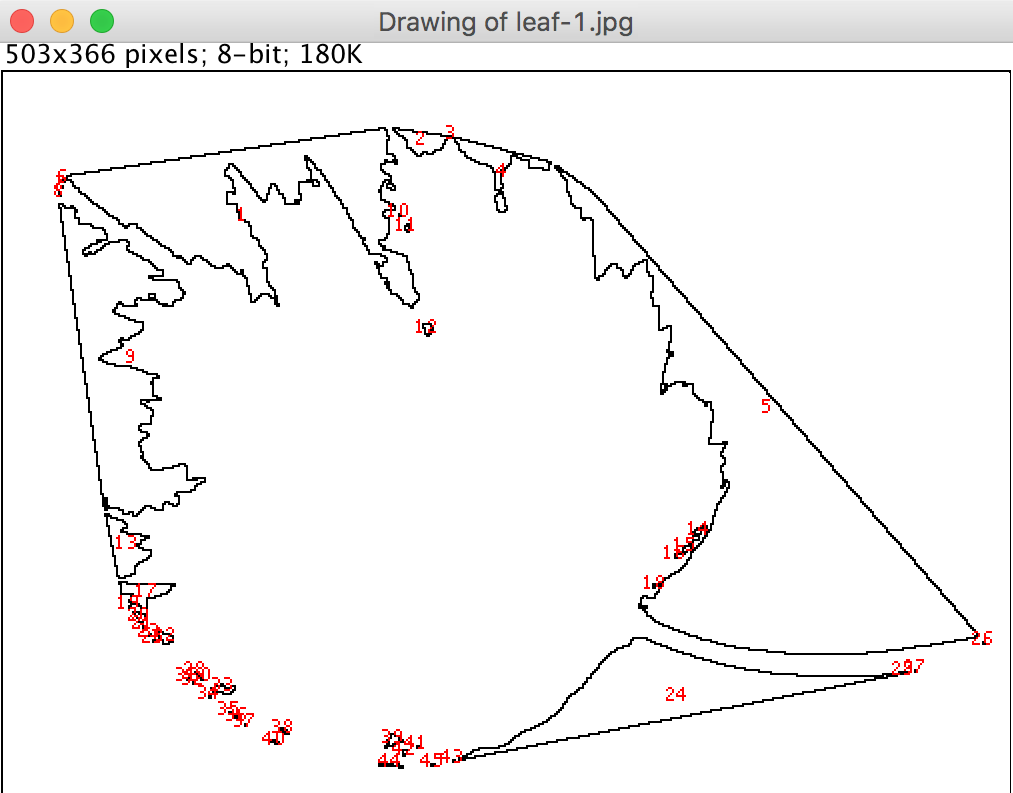This screenshot has height=793, width=1013.
Task: Minimize the drawing window with yellow button
Action: click(61, 20)
